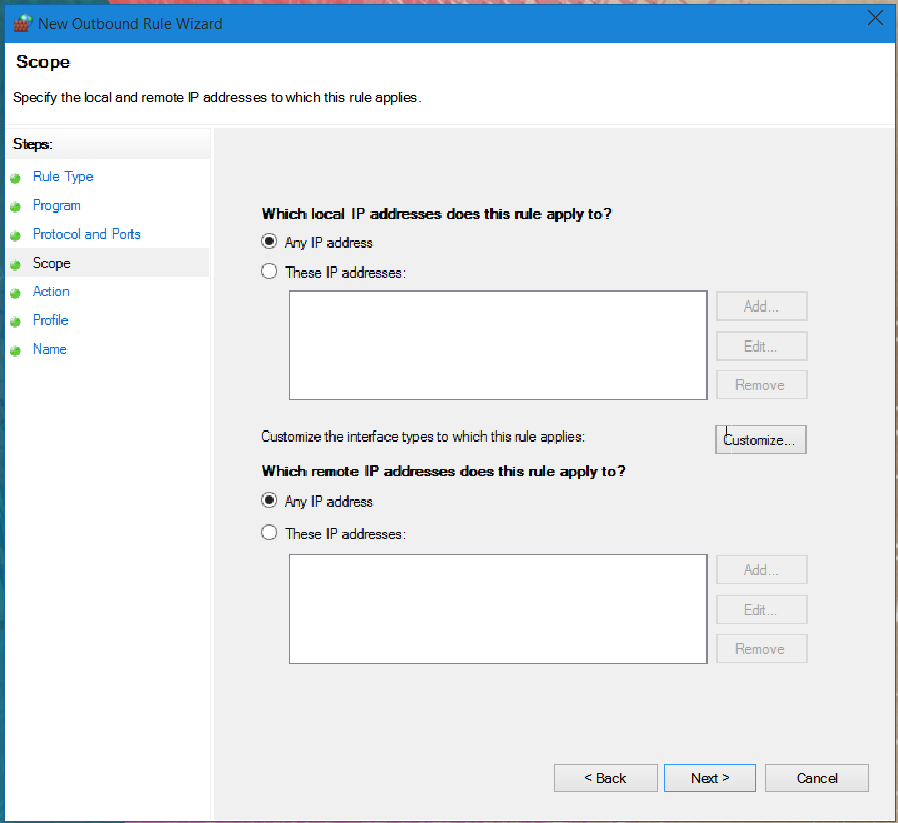Click Next to continue wizard
898x823 pixels.
pyautogui.click(x=710, y=778)
